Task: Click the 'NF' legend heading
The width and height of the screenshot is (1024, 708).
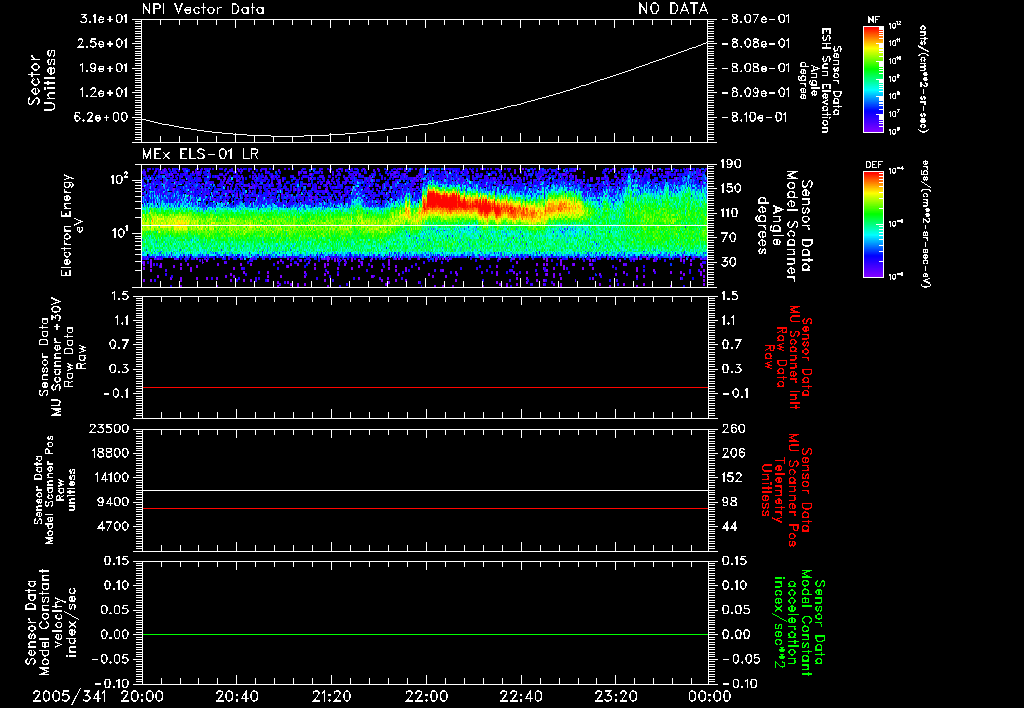Action: (x=873, y=20)
